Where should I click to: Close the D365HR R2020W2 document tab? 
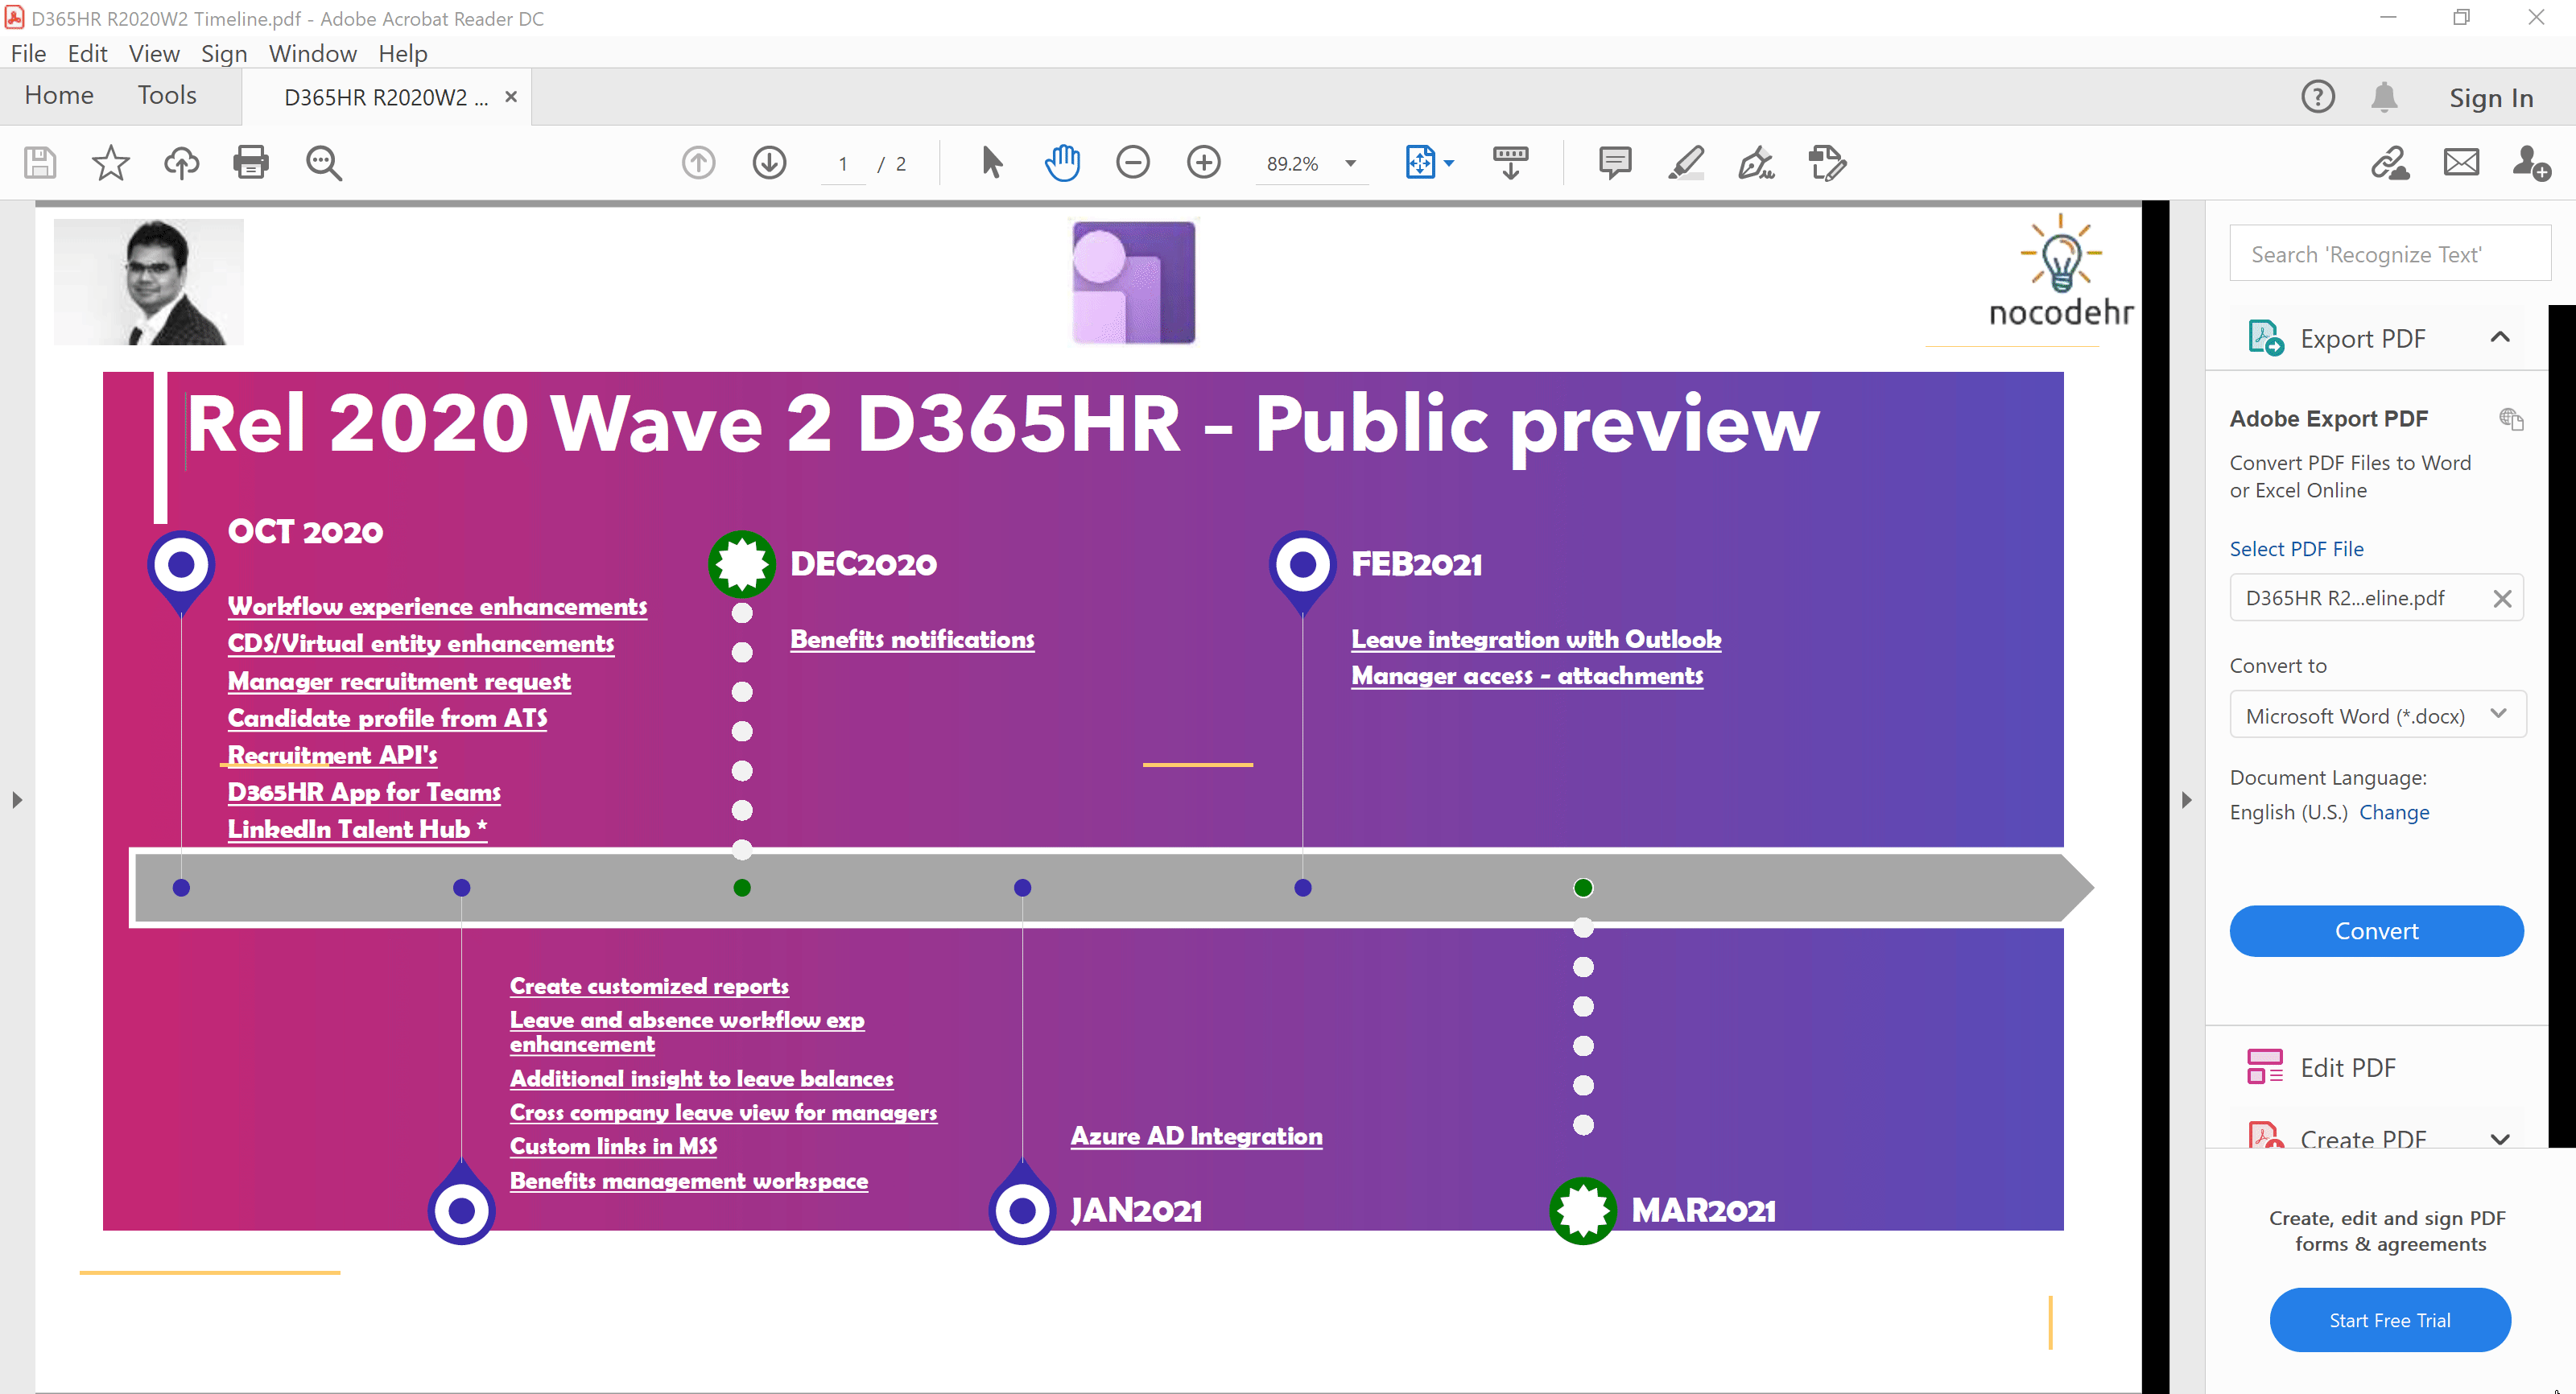pos(511,97)
